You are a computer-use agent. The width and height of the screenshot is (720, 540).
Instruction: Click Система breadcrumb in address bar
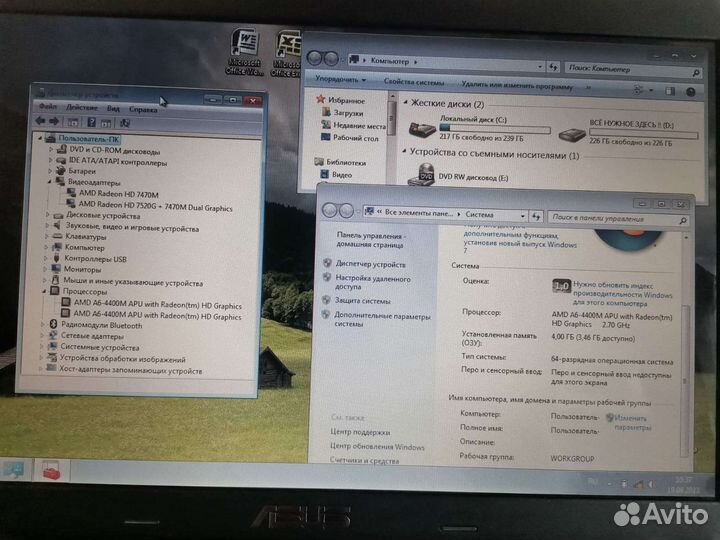tap(479, 214)
